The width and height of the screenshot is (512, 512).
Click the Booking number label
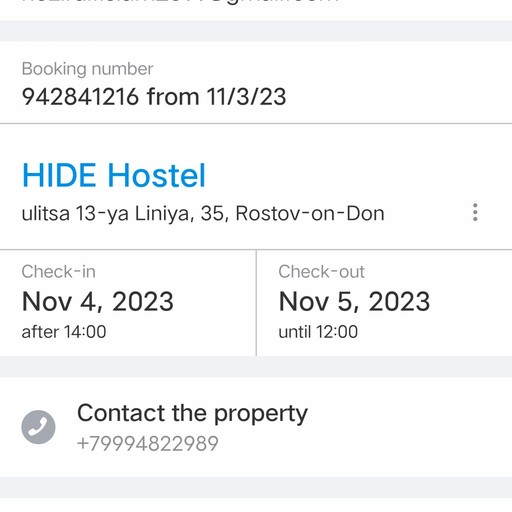[87, 69]
